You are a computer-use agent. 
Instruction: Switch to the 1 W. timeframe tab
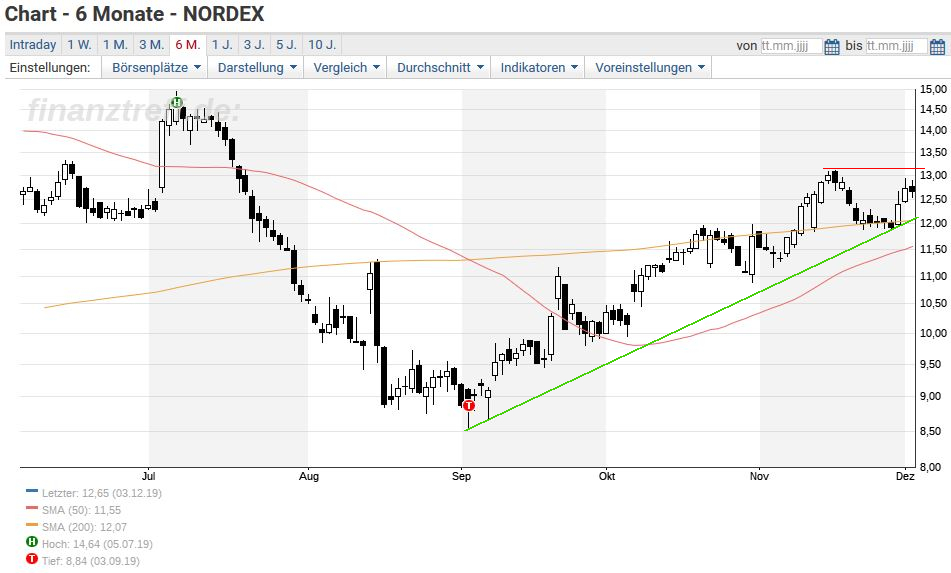click(79, 45)
